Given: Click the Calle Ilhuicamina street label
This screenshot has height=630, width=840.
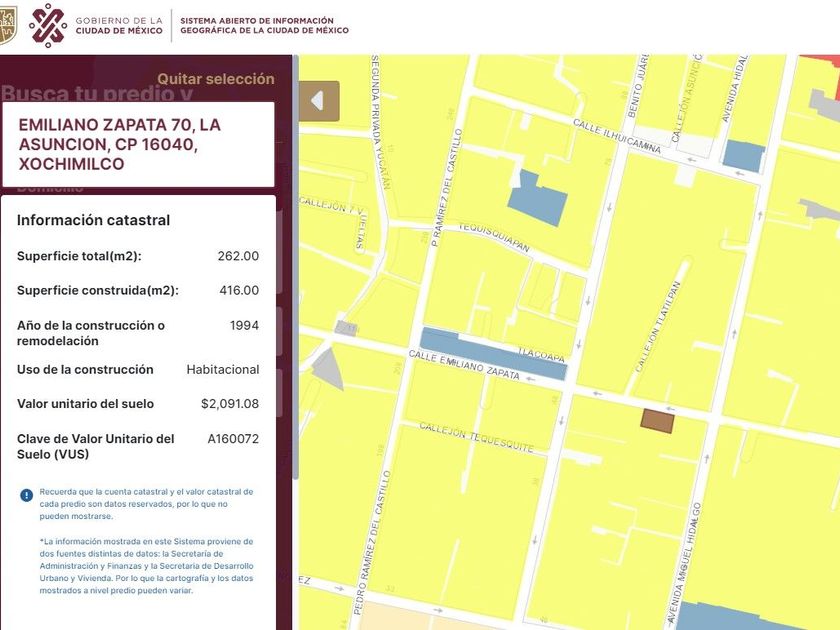Looking at the screenshot, I should (617, 136).
